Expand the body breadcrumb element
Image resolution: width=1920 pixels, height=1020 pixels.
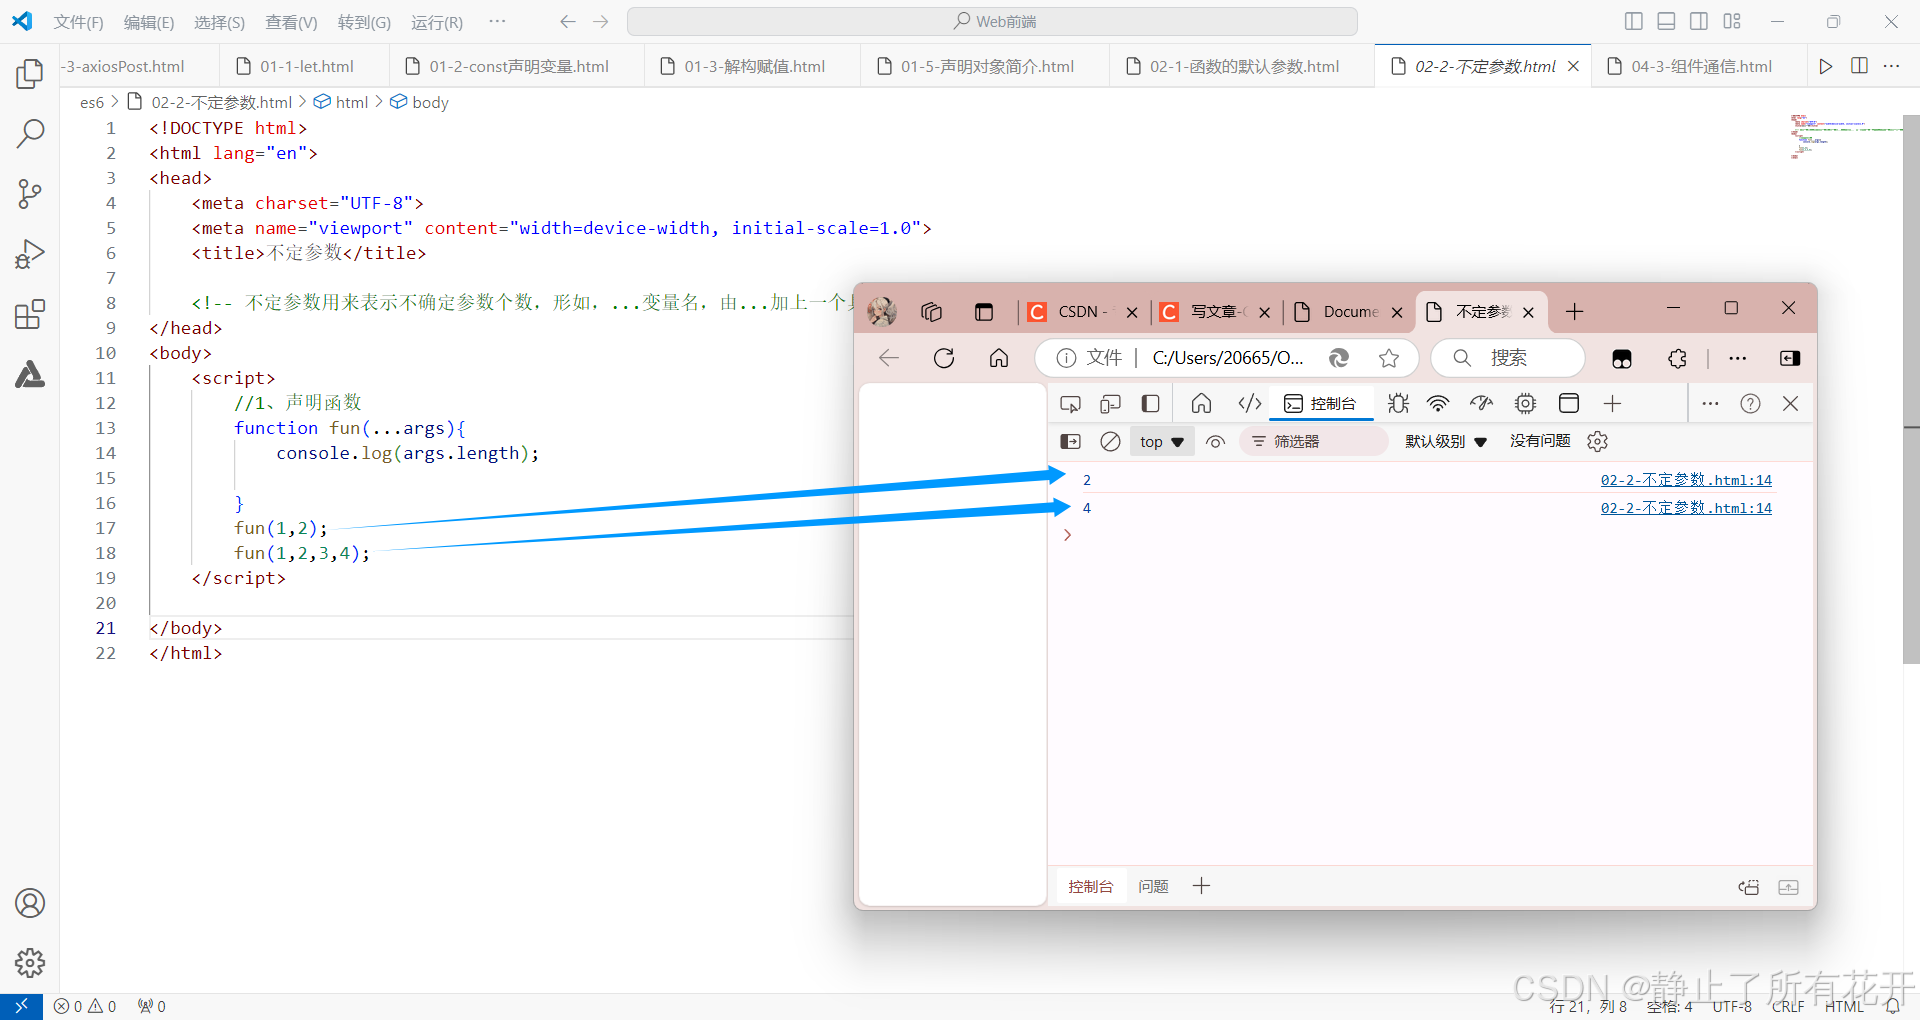pyautogui.click(x=419, y=102)
